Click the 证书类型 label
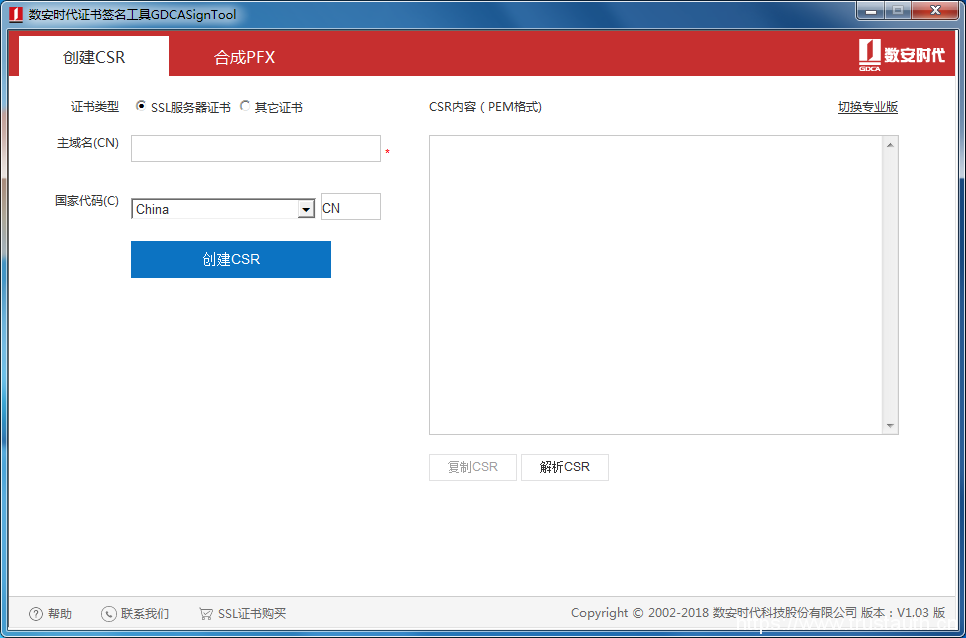 pos(95,107)
